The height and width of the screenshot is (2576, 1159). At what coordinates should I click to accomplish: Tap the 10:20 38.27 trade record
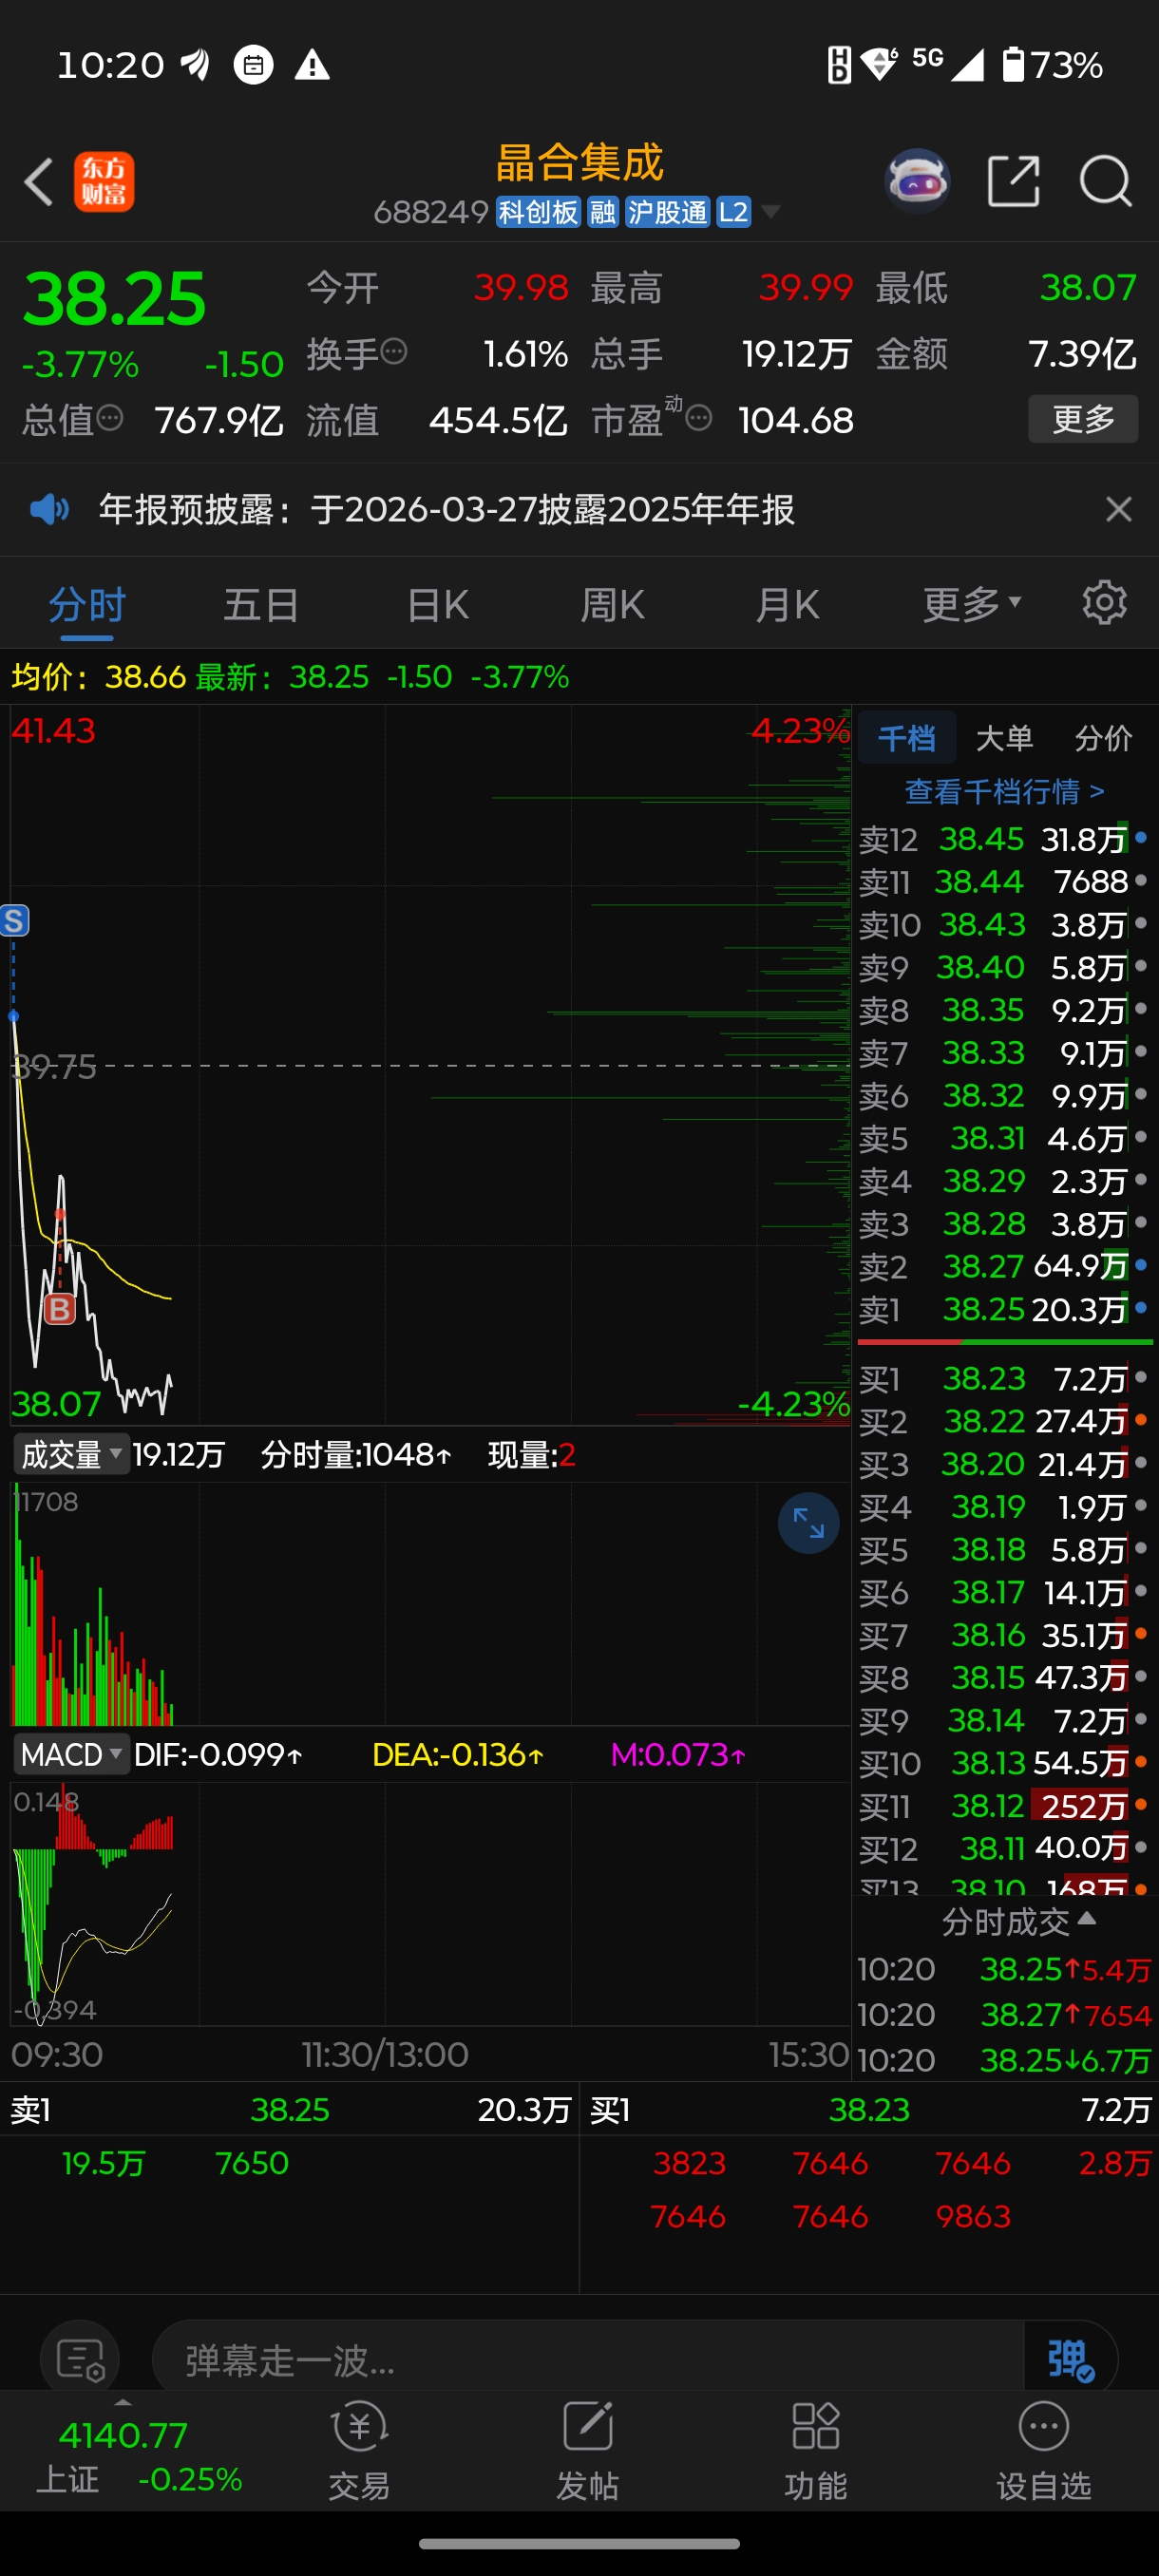click(x=1004, y=2014)
